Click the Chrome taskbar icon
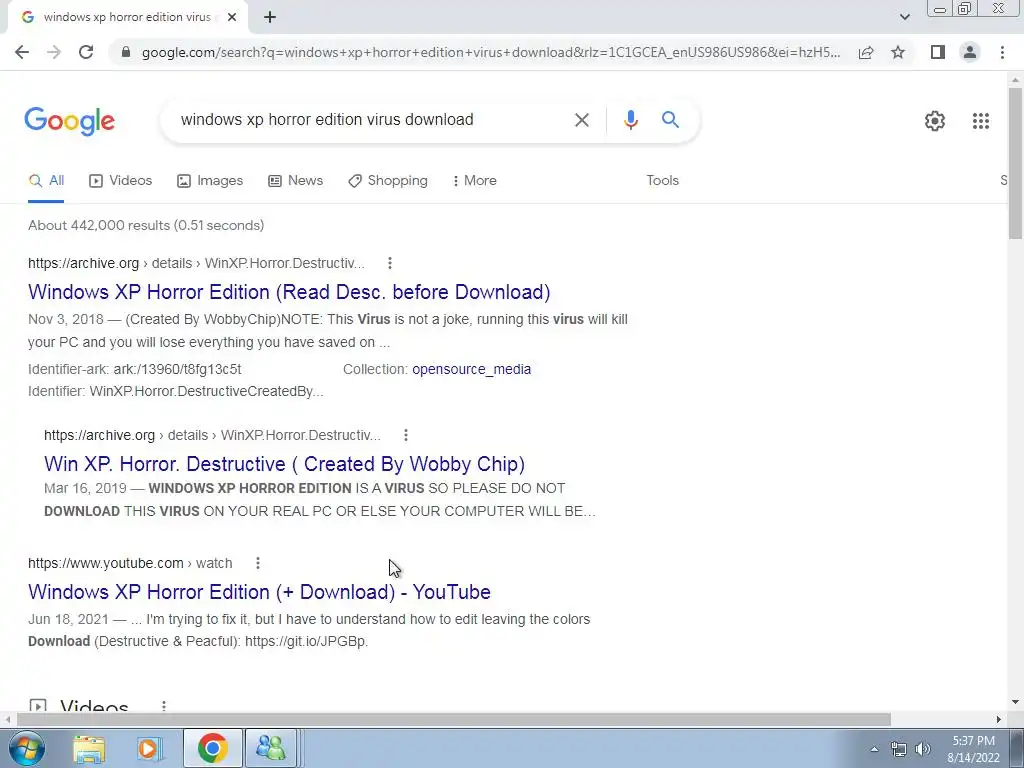The height and width of the screenshot is (768, 1024). click(212, 748)
